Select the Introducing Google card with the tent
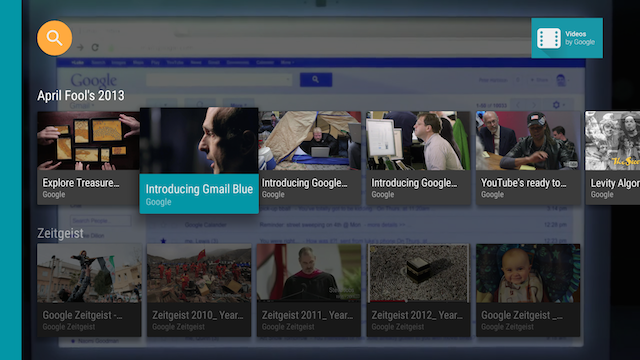The image size is (640, 360). 309,158
